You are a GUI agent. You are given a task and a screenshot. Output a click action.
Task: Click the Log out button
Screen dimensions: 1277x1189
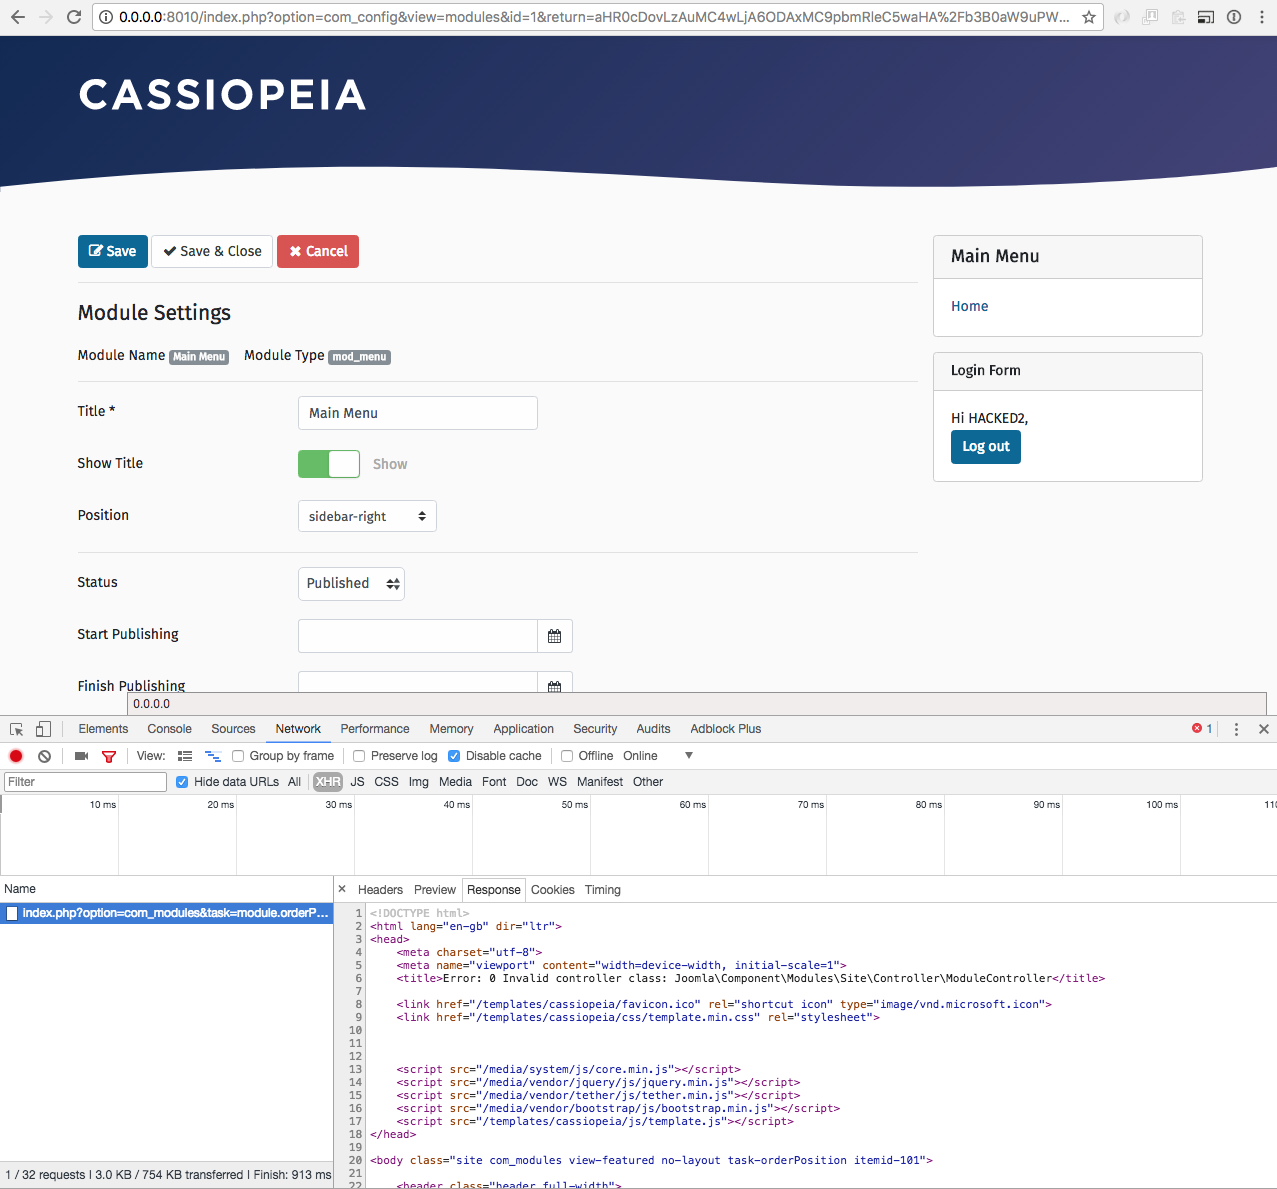click(x=986, y=447)
